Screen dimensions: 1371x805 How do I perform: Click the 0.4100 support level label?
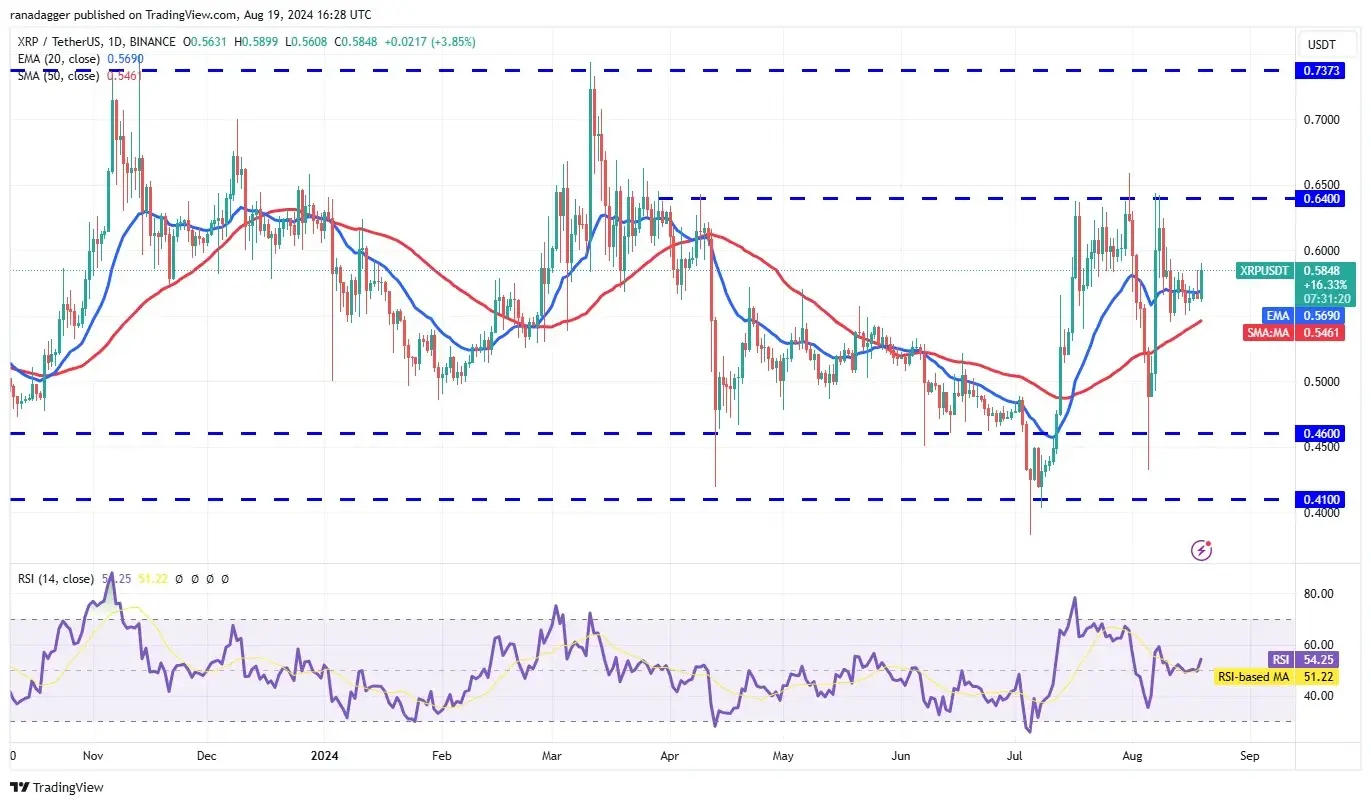coord(1321,499)
